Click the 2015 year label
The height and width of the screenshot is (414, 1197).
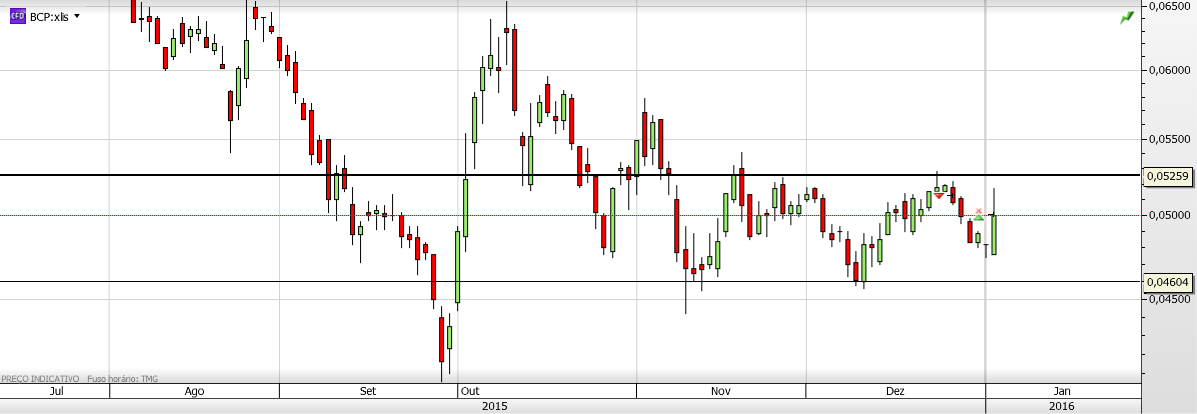click(494, 406)
